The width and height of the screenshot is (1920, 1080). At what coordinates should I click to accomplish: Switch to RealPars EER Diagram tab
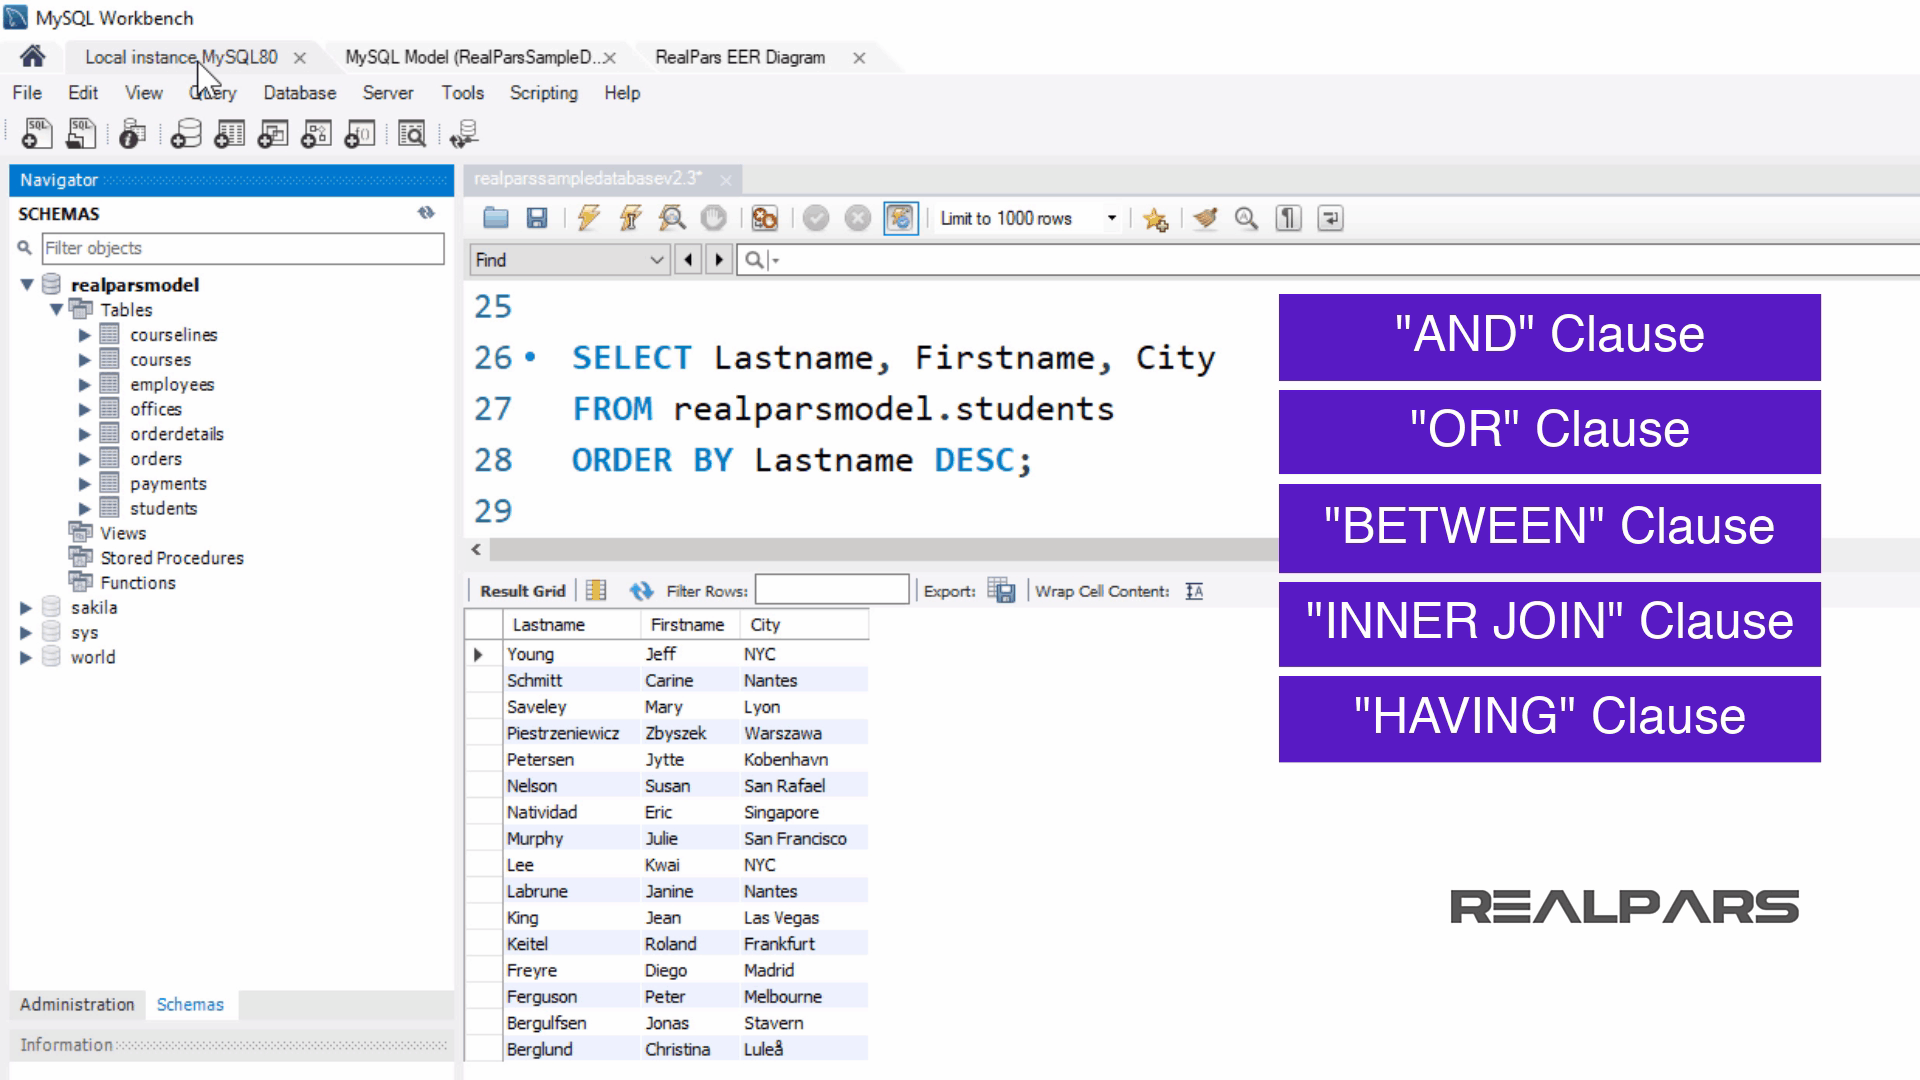(739, 58)
